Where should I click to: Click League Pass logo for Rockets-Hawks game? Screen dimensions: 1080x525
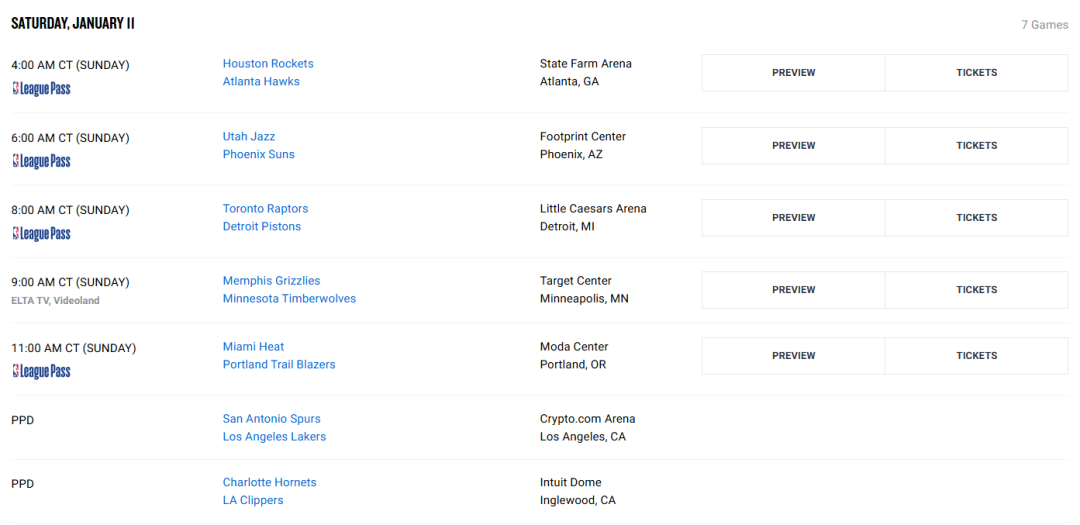point(41,89)
